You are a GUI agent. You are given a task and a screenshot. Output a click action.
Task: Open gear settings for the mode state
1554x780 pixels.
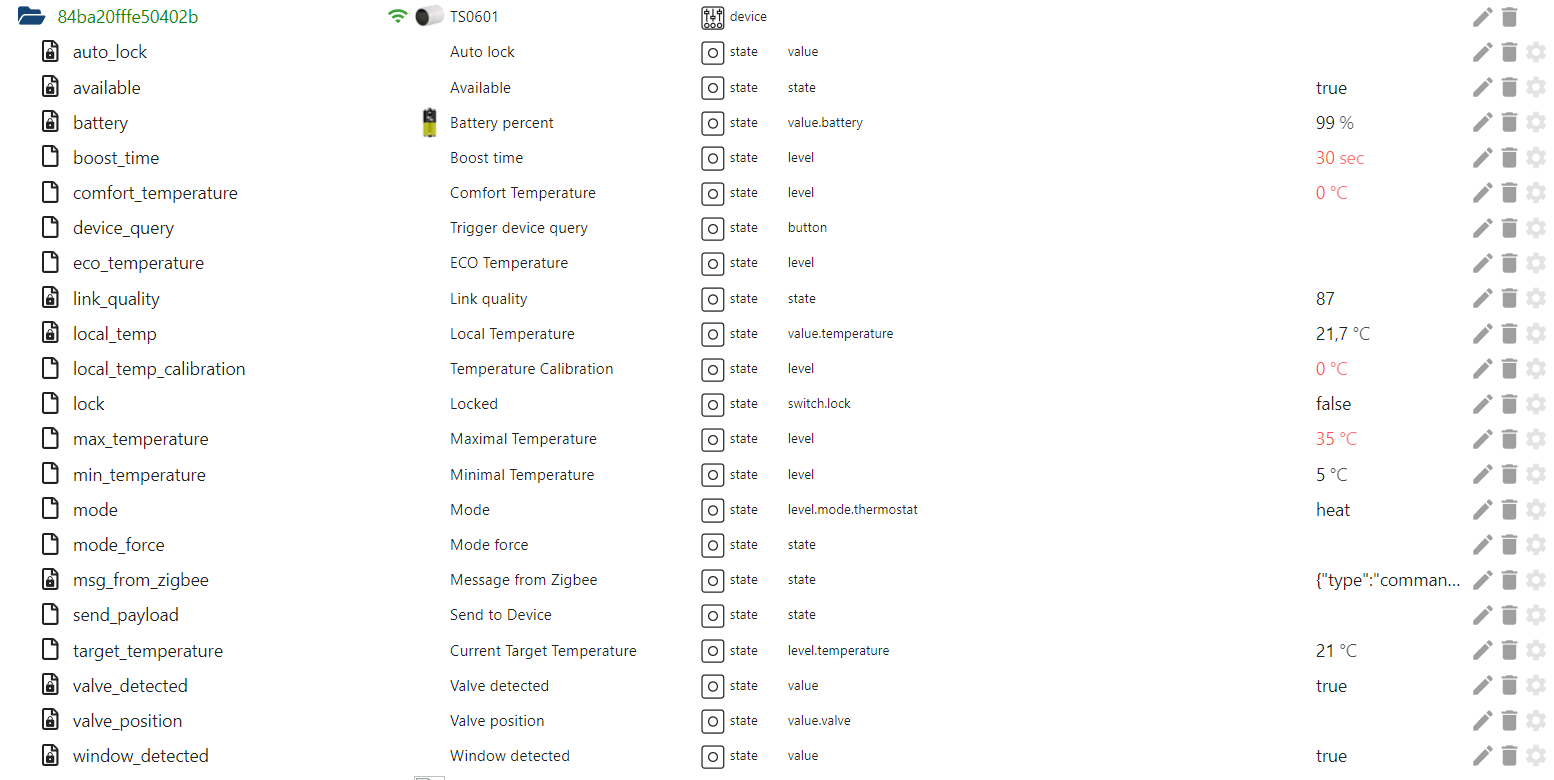tap(1536, 510)
